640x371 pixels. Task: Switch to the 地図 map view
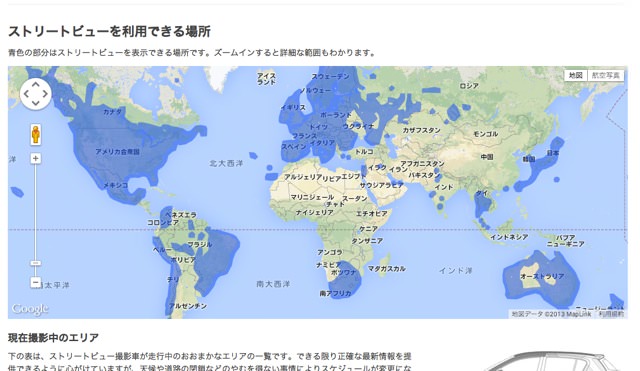point(576,76)
